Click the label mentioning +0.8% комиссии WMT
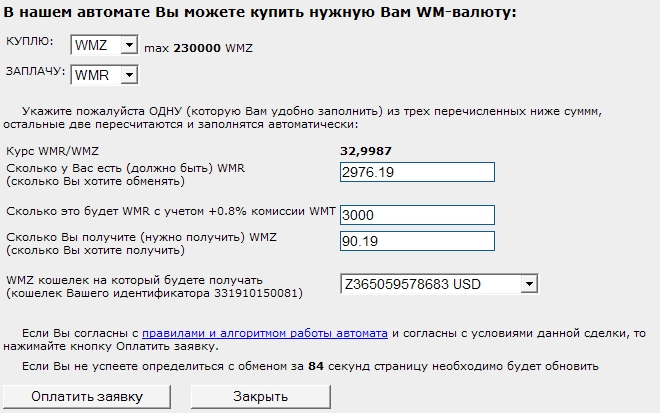660x413 pixels. click(170, 211)
